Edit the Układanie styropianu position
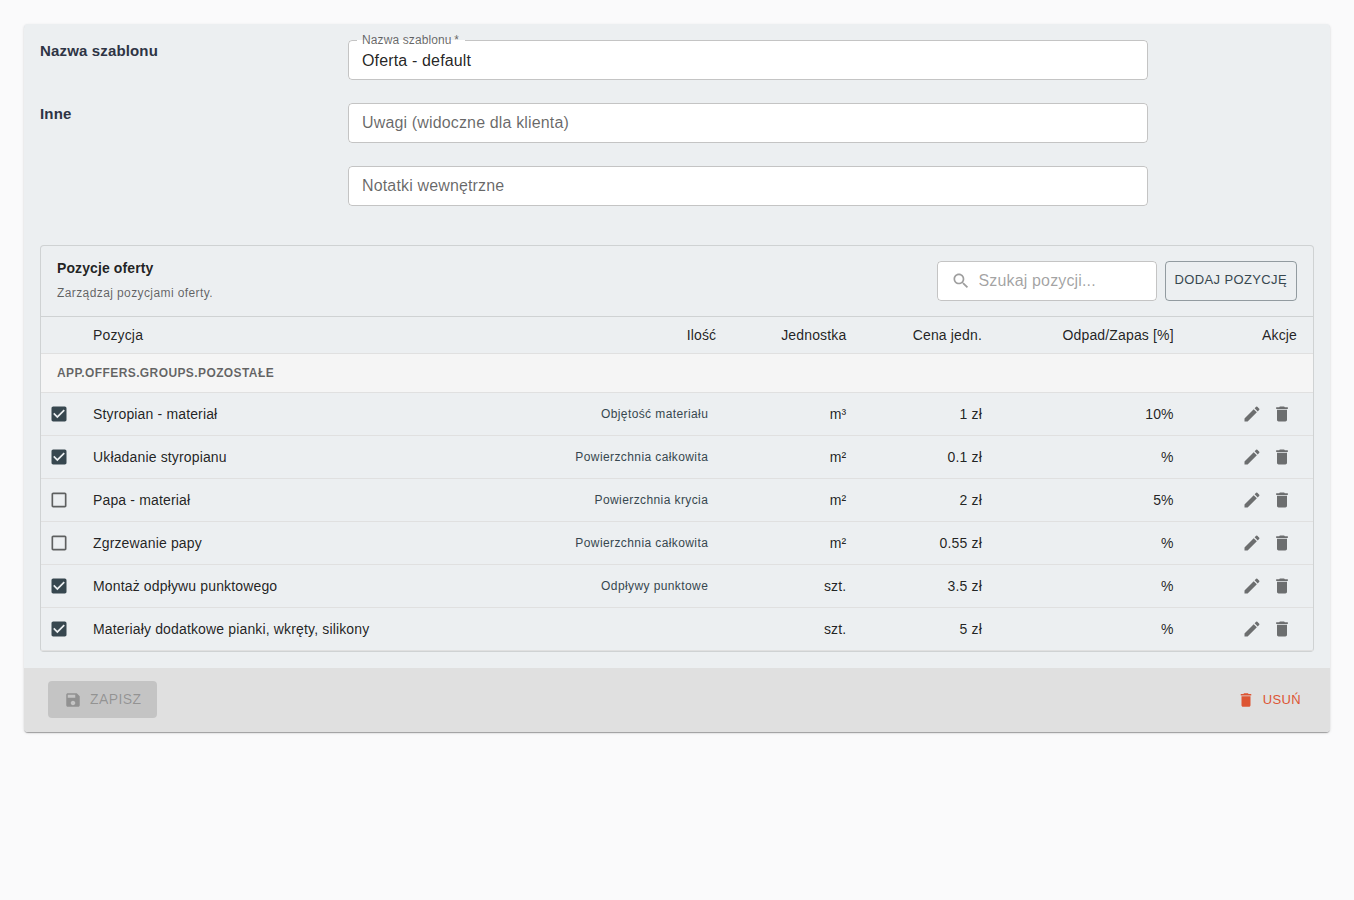The image size is (1354, 900). [1251, 457]
